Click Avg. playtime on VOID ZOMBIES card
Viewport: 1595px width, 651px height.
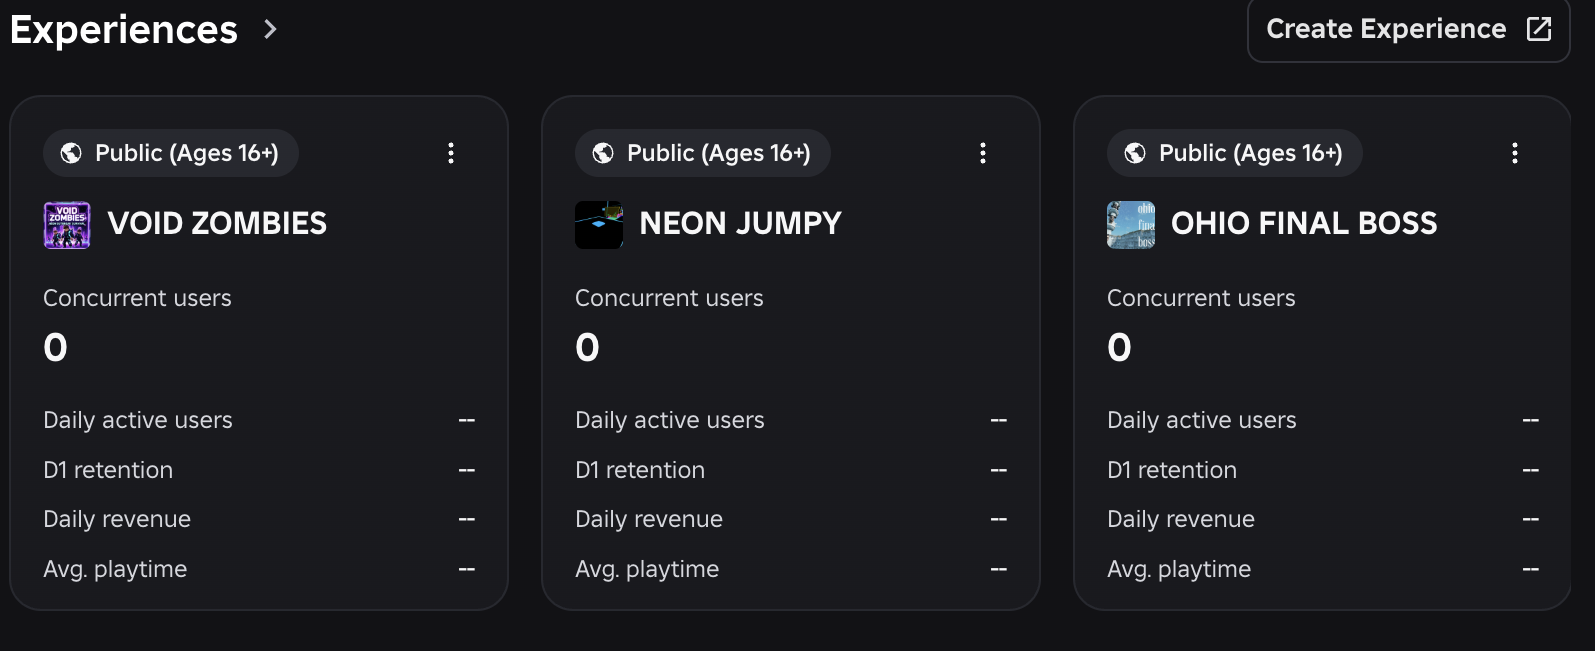tap(115, 569)
